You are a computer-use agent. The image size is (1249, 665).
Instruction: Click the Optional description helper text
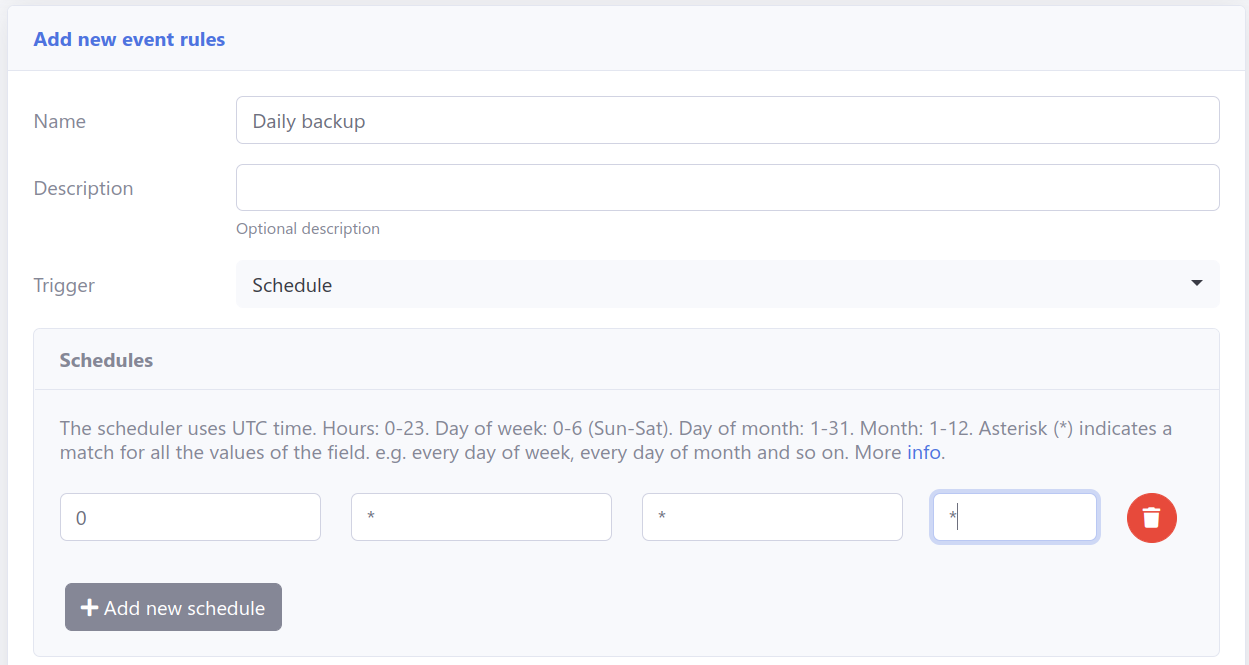(x=307, y=228)
